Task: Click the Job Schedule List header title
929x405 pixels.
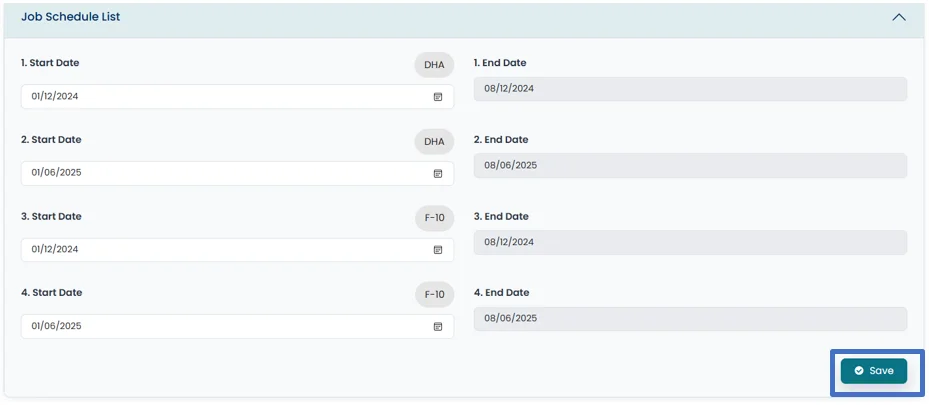Action: point(71,17)
